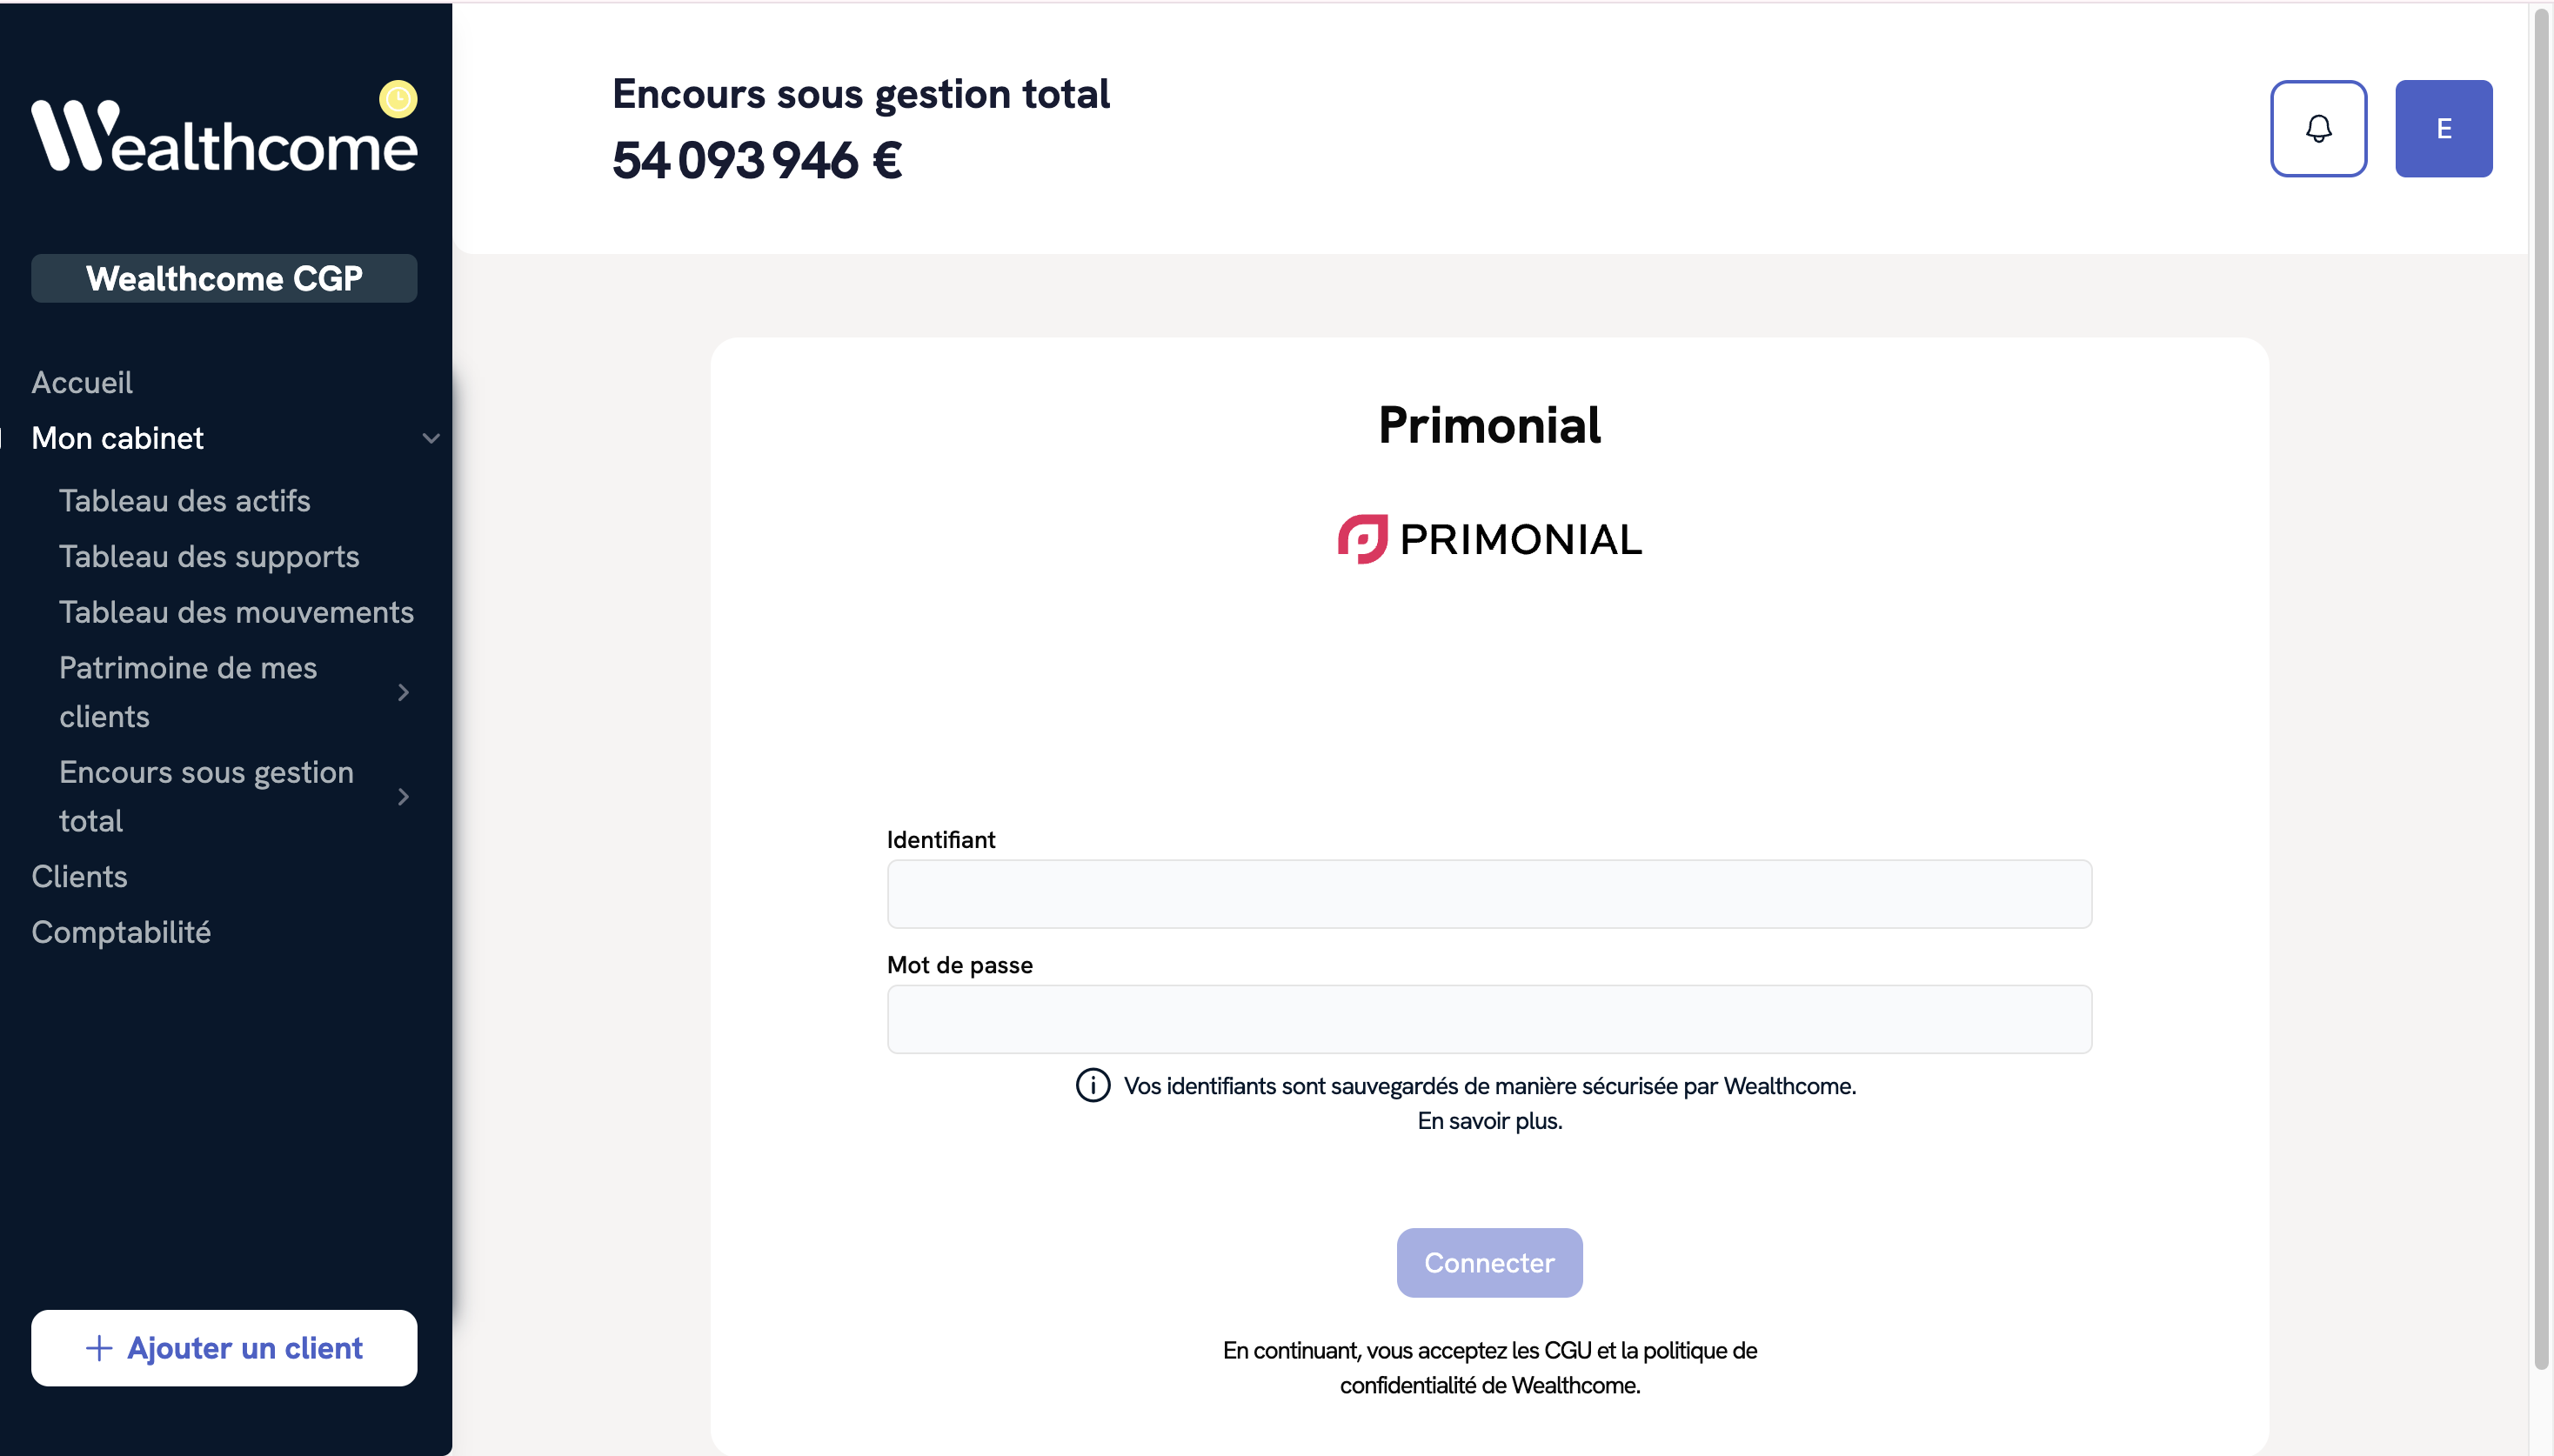Expand Encours sous gestion total submenu
This screenshot has width=2554, height=1456.
point(403,797)
